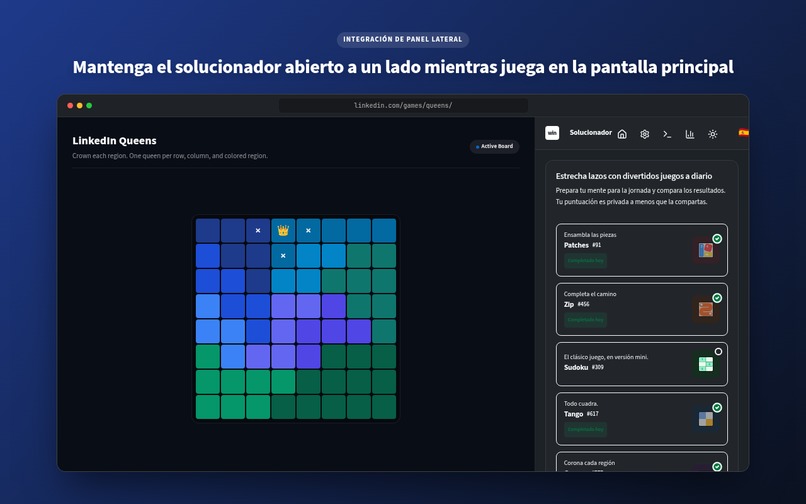Click the empty status circle on Sudoku
The image size is (806, 504).
tap(718, 352)
